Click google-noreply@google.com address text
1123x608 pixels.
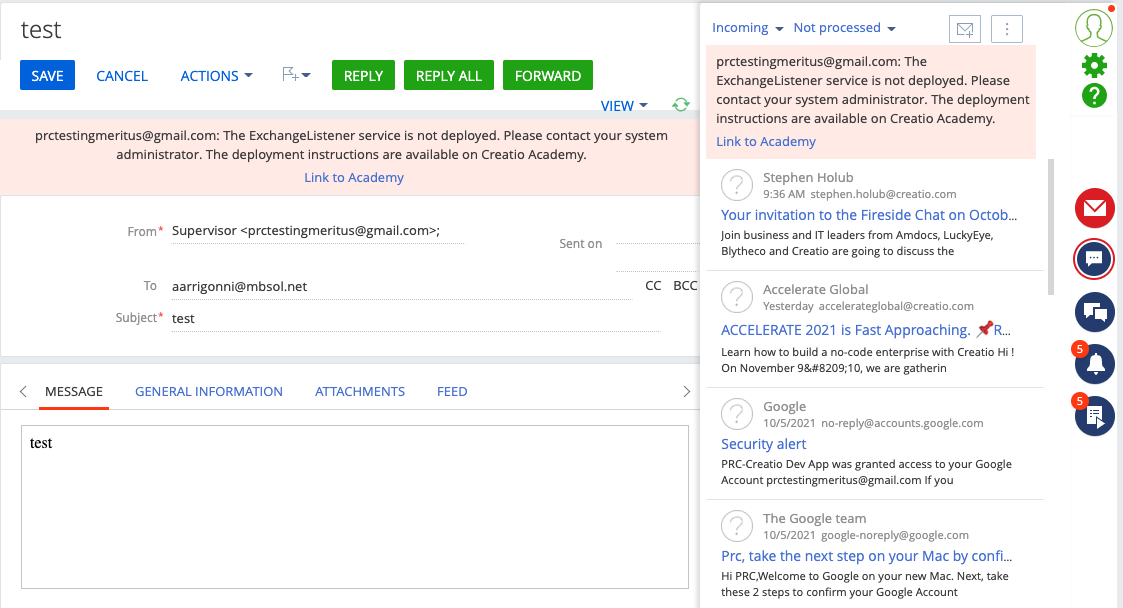tap(895, 535)
